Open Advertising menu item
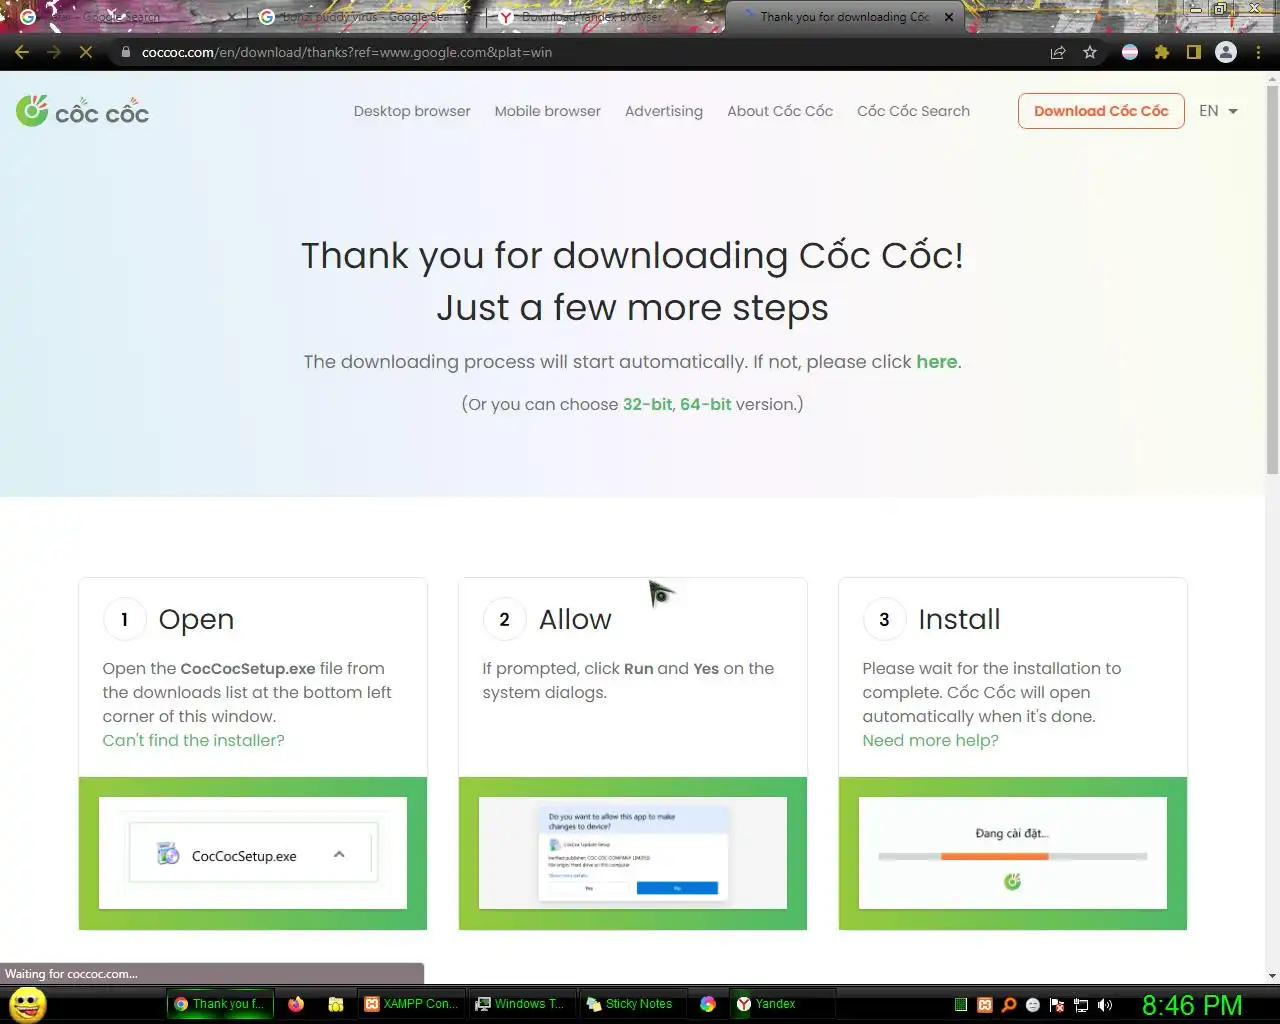1280x1024 pixels. click(664, 111)
